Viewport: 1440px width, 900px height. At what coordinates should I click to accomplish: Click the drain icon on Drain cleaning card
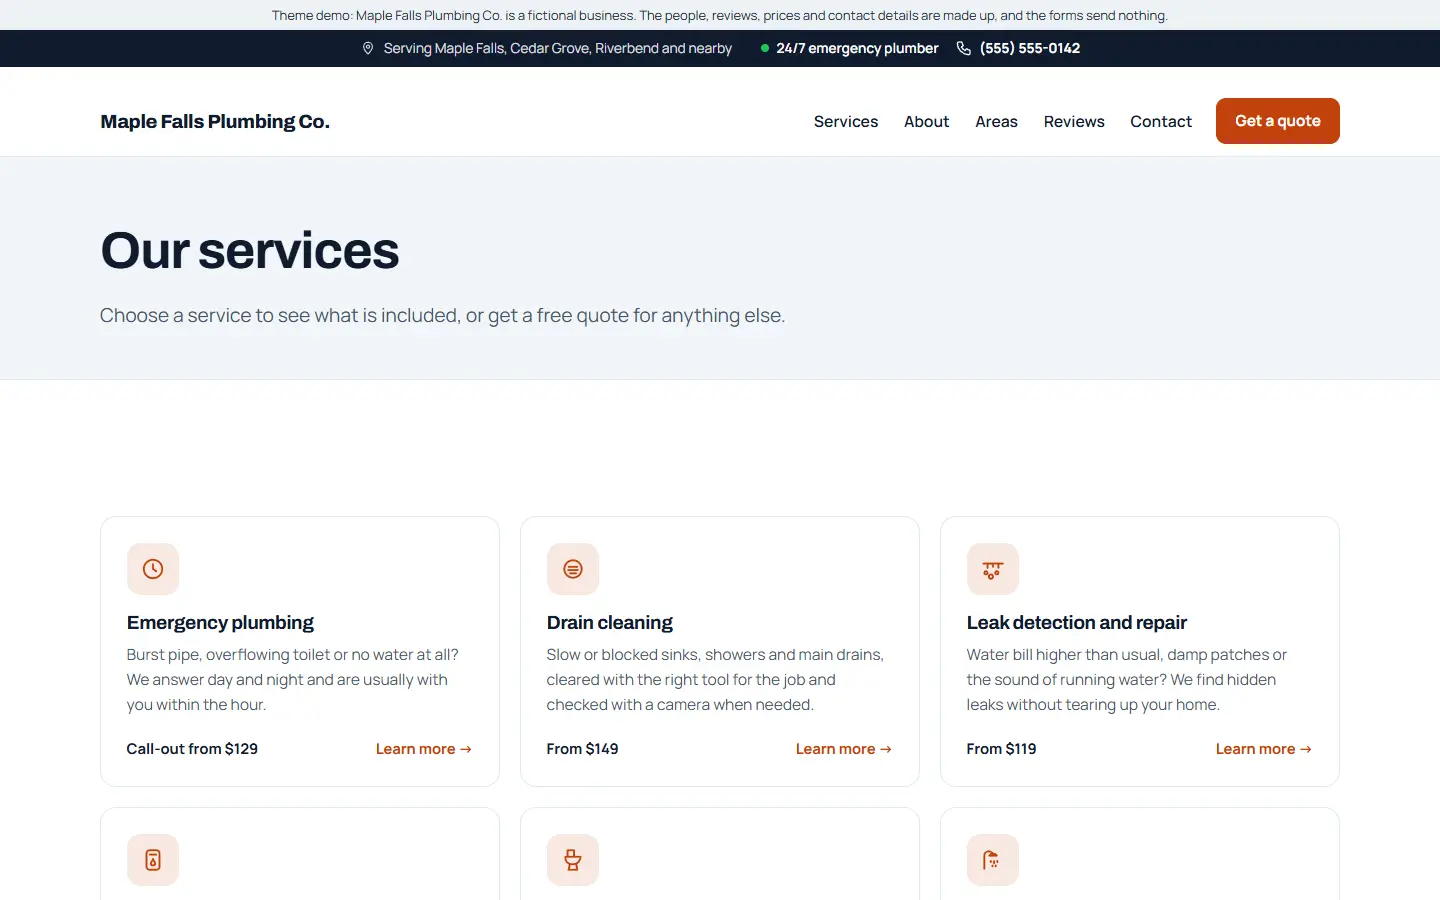573,569
